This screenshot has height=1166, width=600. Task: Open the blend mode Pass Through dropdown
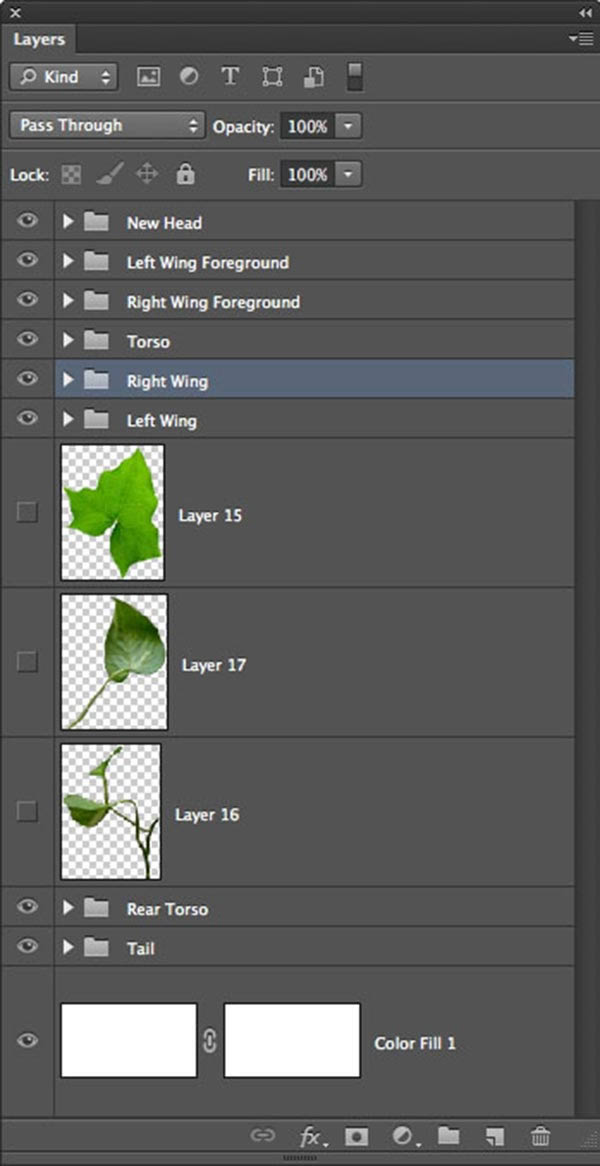107,126
